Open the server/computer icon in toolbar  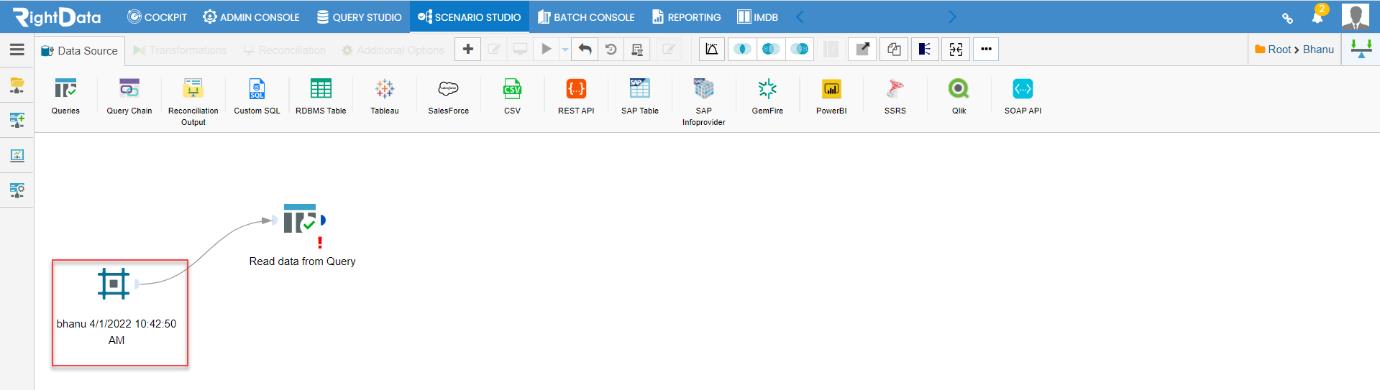(636, 49)
